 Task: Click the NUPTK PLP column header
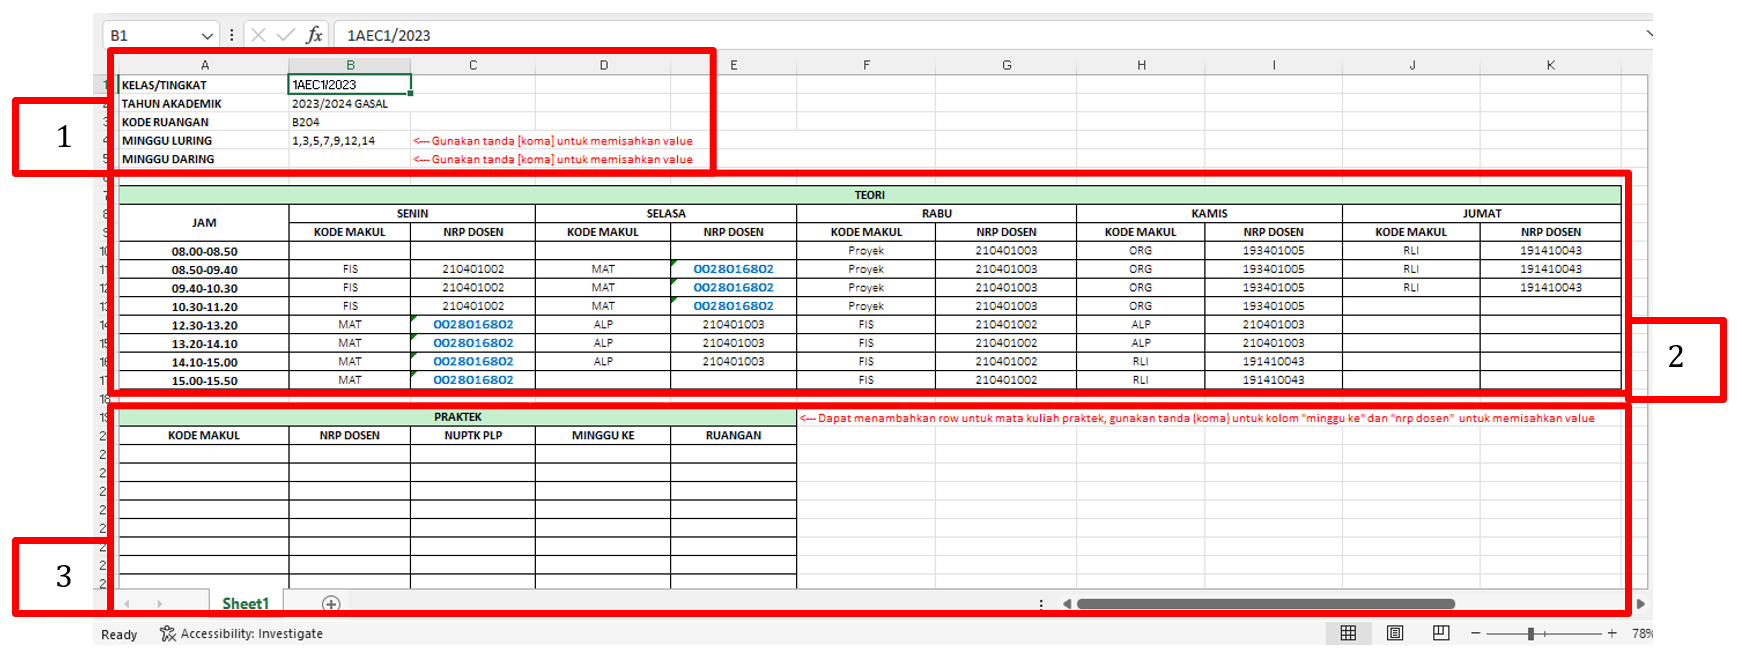pos(473,435)
